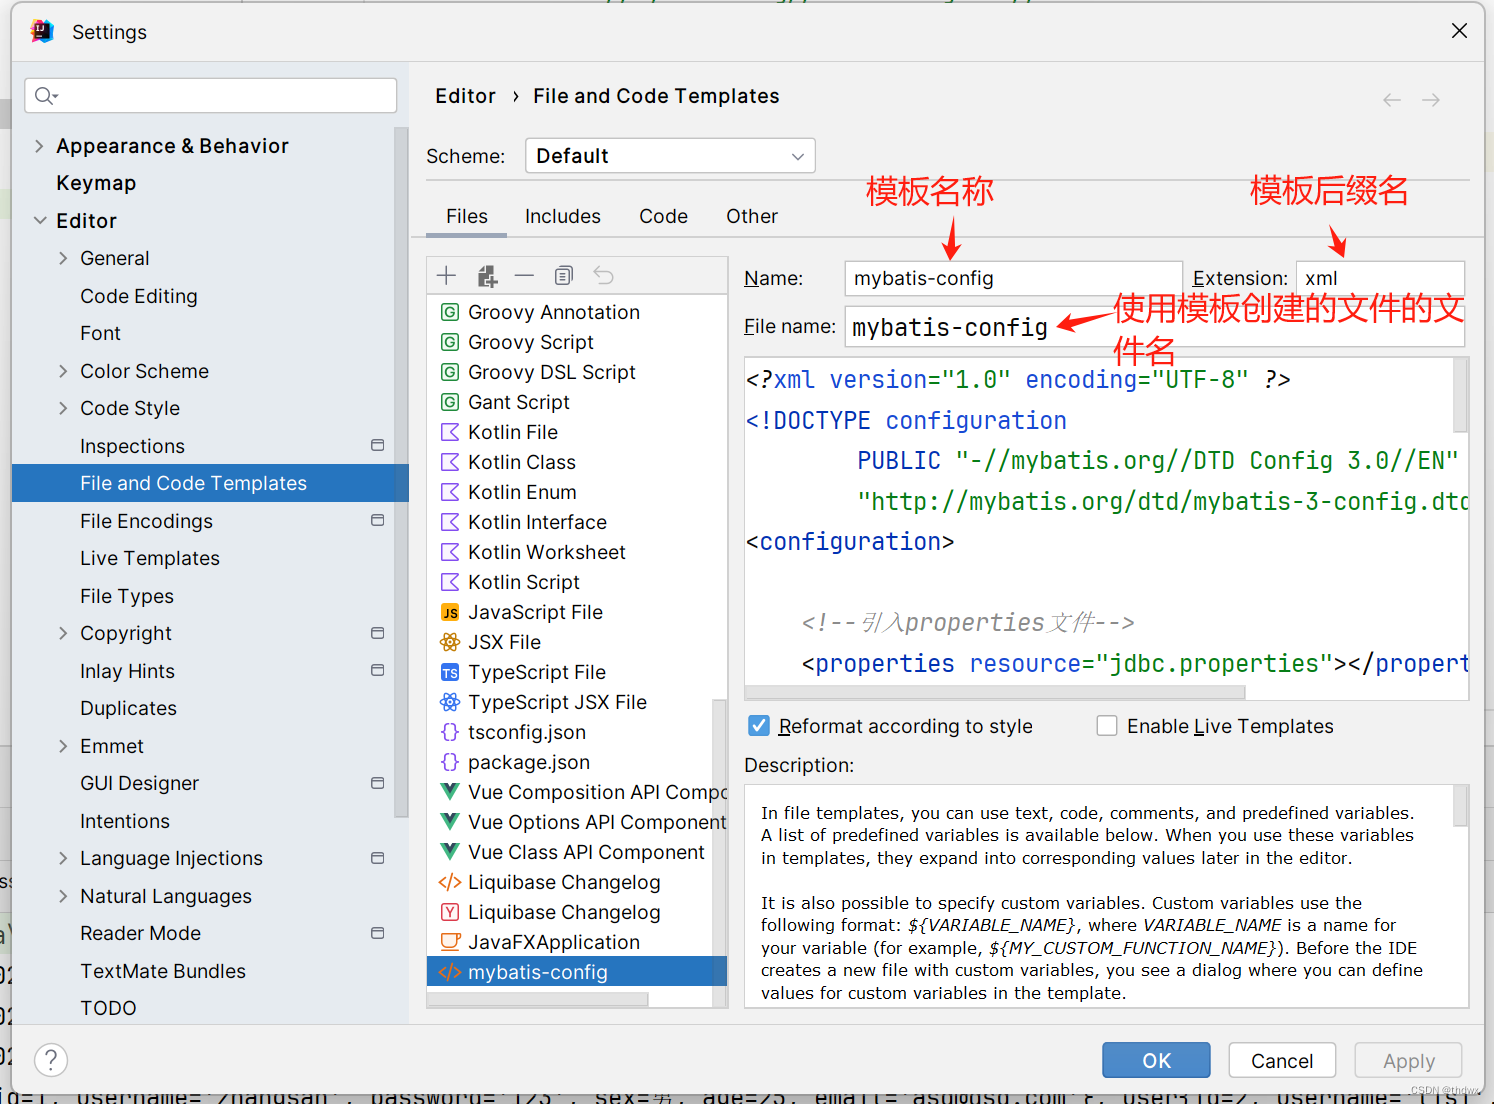This screenshot has height=1104, width=1494.
Task: Click the OK button
Action: (1156, 1060)
